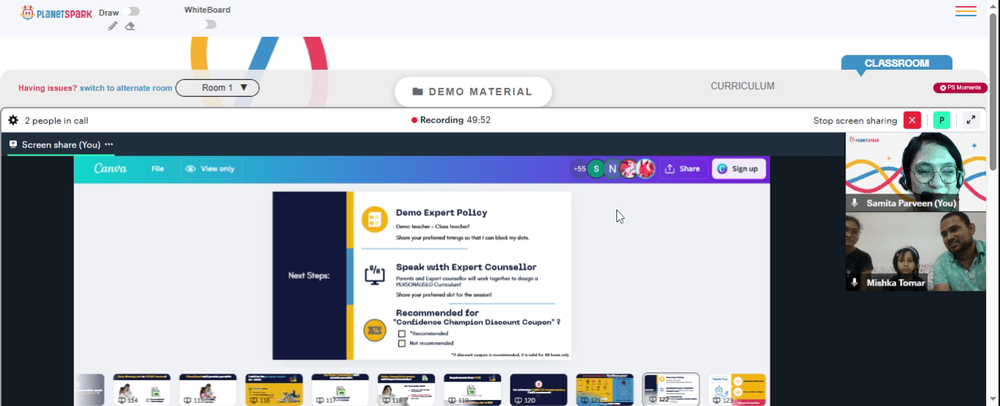This screenshot has height=406, width=1000.
Task: Click the Canva logo
Action: 110,169
